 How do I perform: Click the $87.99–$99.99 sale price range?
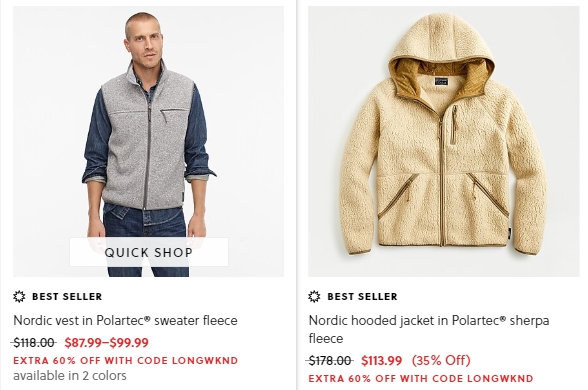(x=106, y=342)
